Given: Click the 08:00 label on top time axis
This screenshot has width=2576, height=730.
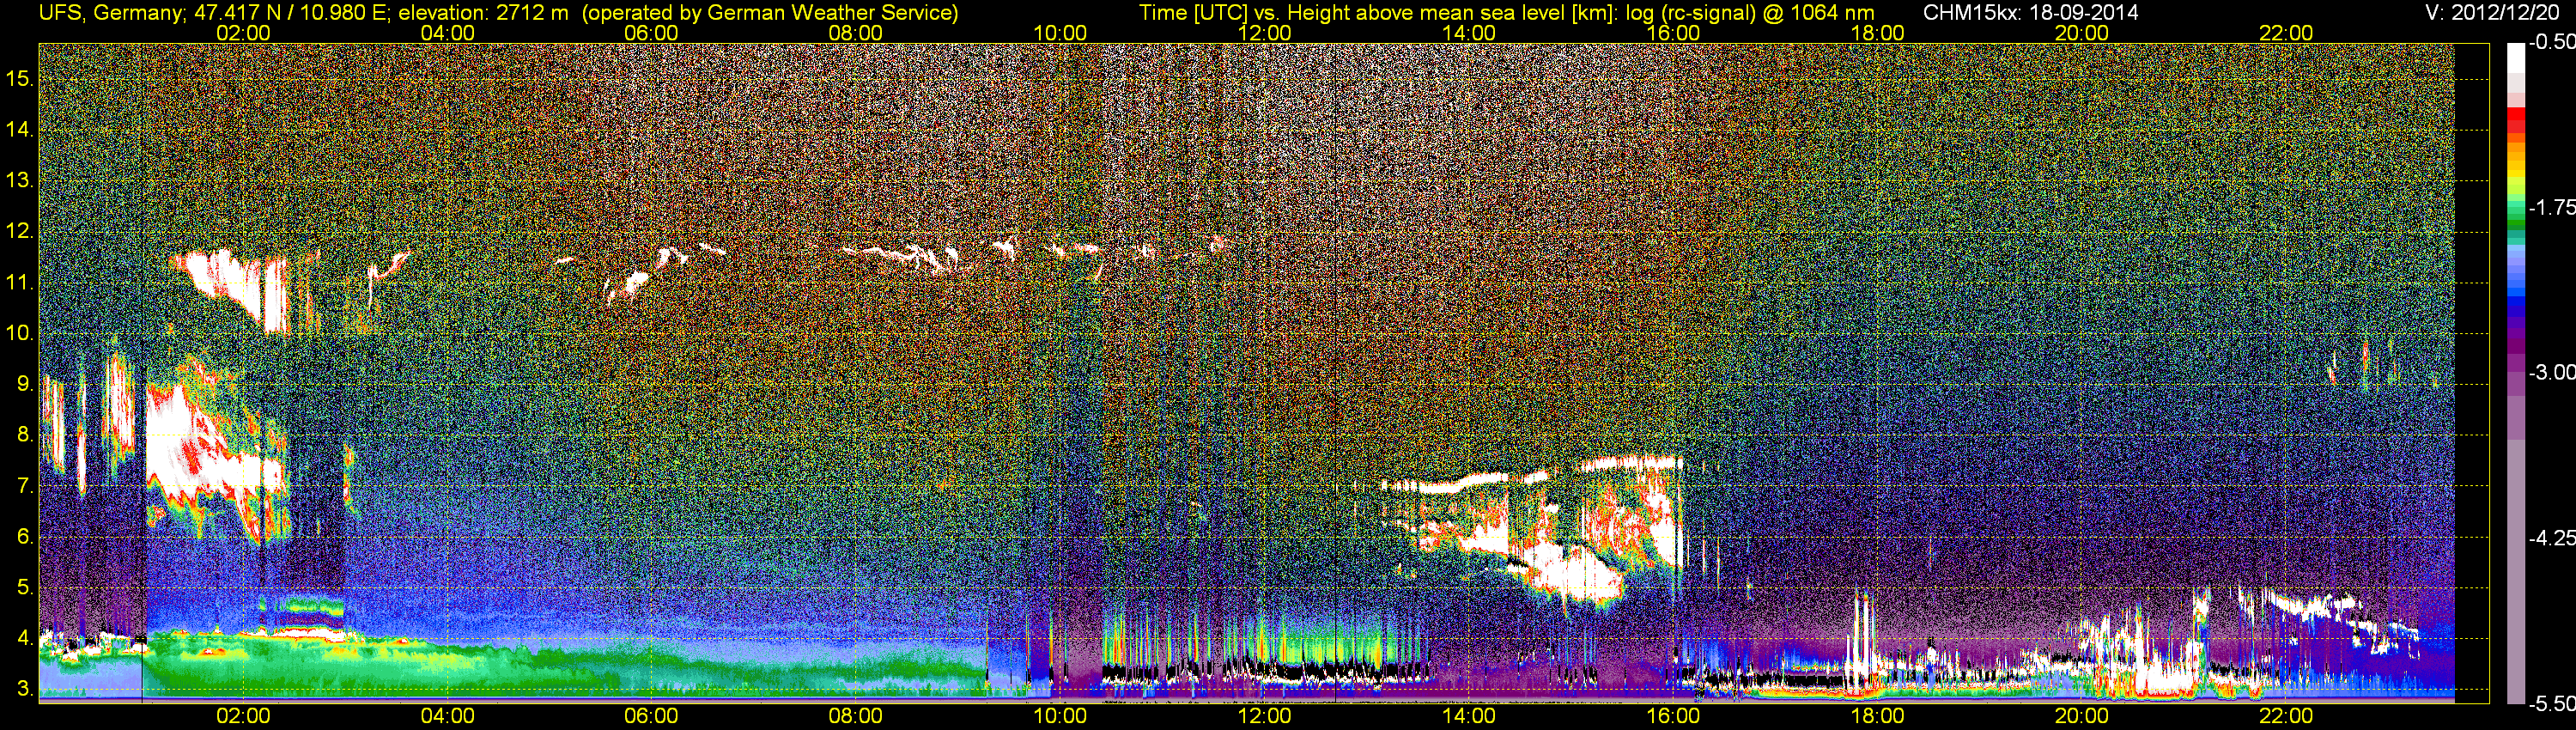Looking at the screenshot, I should pos(856,33).
